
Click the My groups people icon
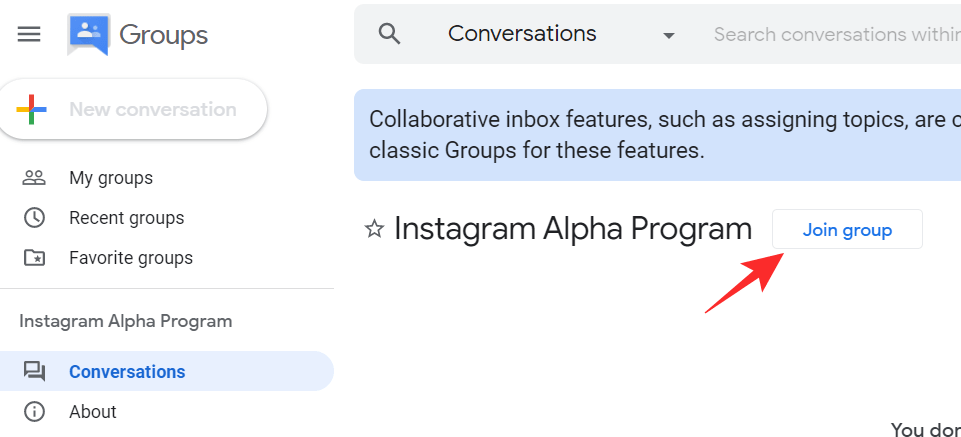point(34,178)
